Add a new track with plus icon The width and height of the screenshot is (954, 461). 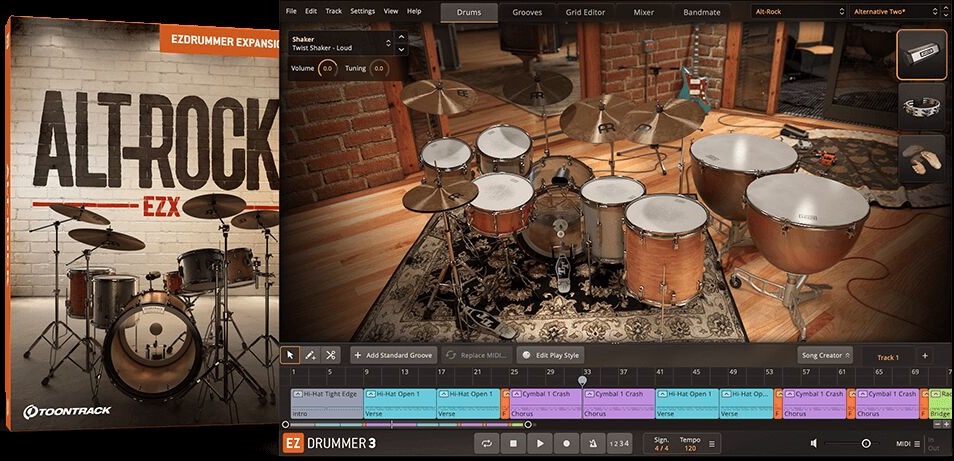pyautogui.click(x=924, y=355)
